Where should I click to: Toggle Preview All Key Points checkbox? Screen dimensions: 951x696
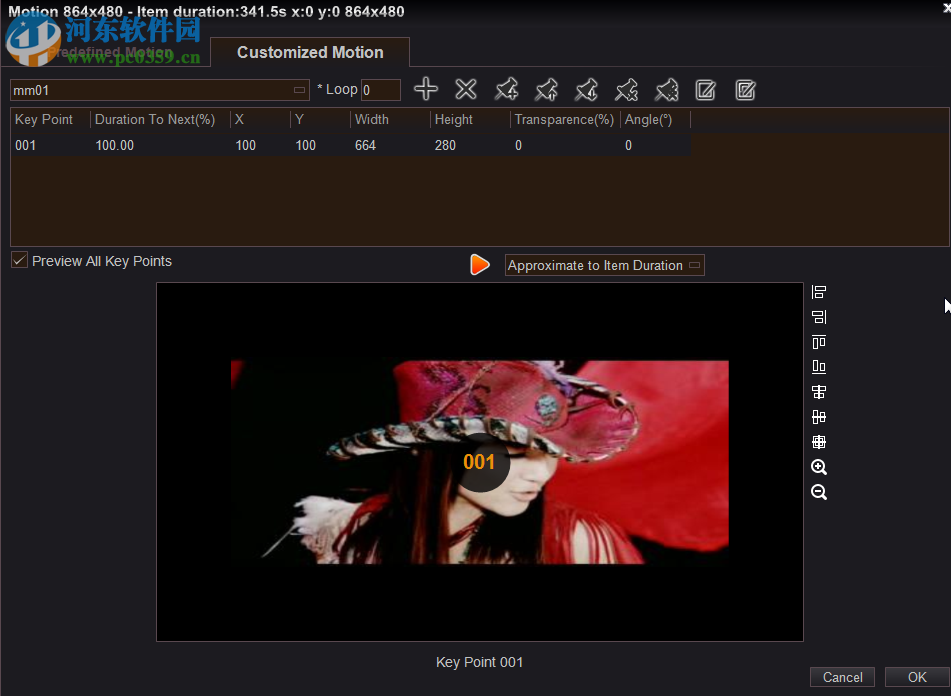coord(18,260)
